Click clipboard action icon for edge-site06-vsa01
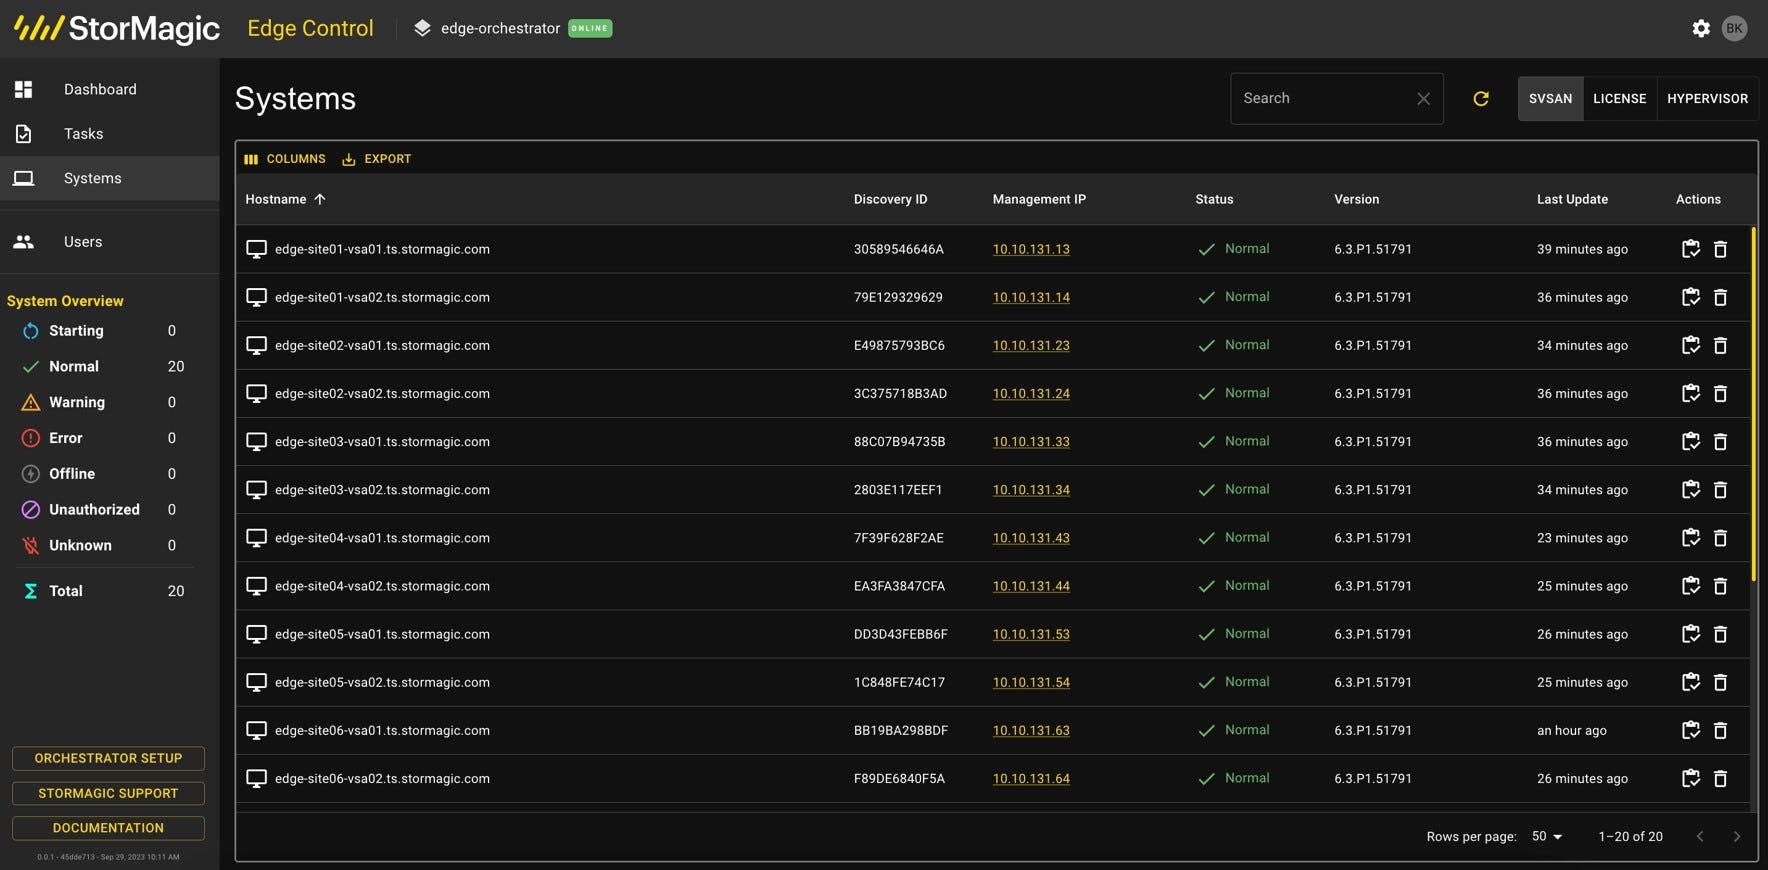 [1690, 731]
